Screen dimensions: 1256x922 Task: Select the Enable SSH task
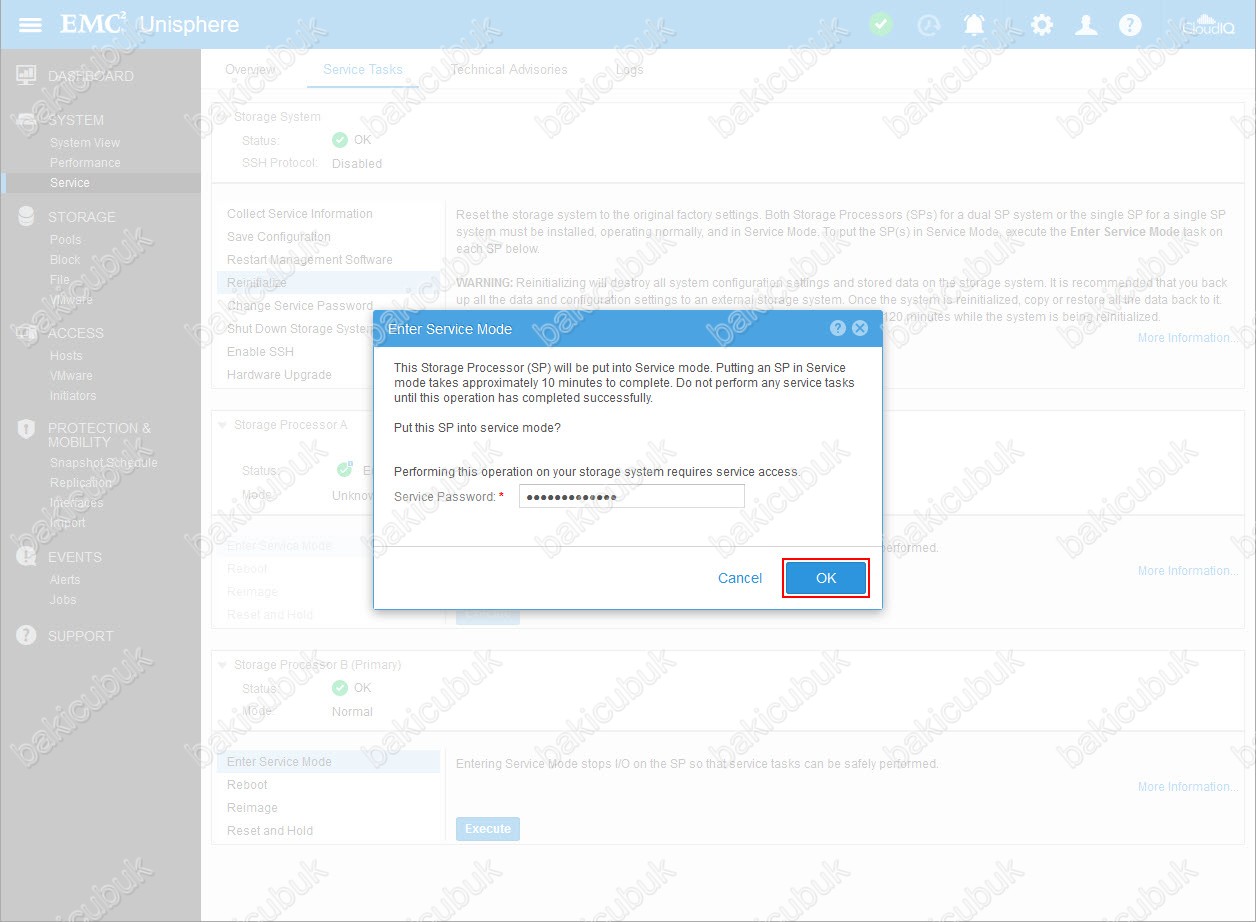(261, 352)
